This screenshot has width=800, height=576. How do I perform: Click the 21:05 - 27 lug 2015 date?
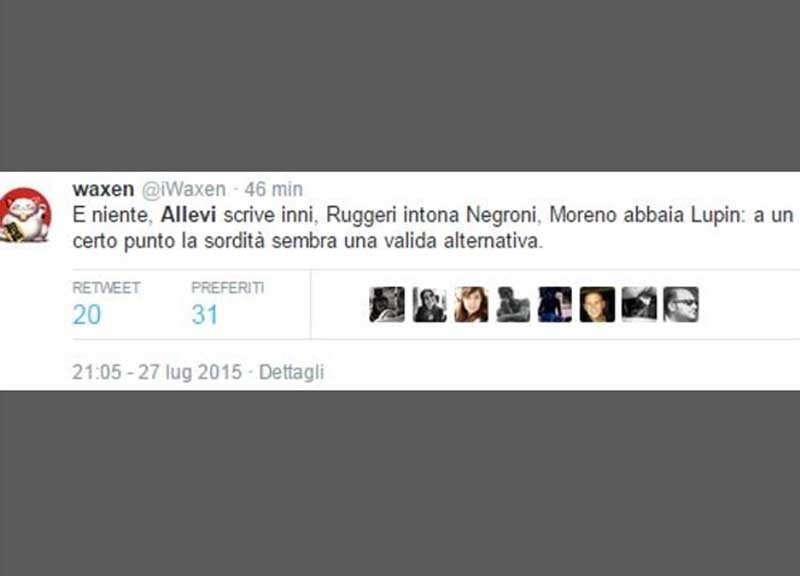[x=157, y=372]
